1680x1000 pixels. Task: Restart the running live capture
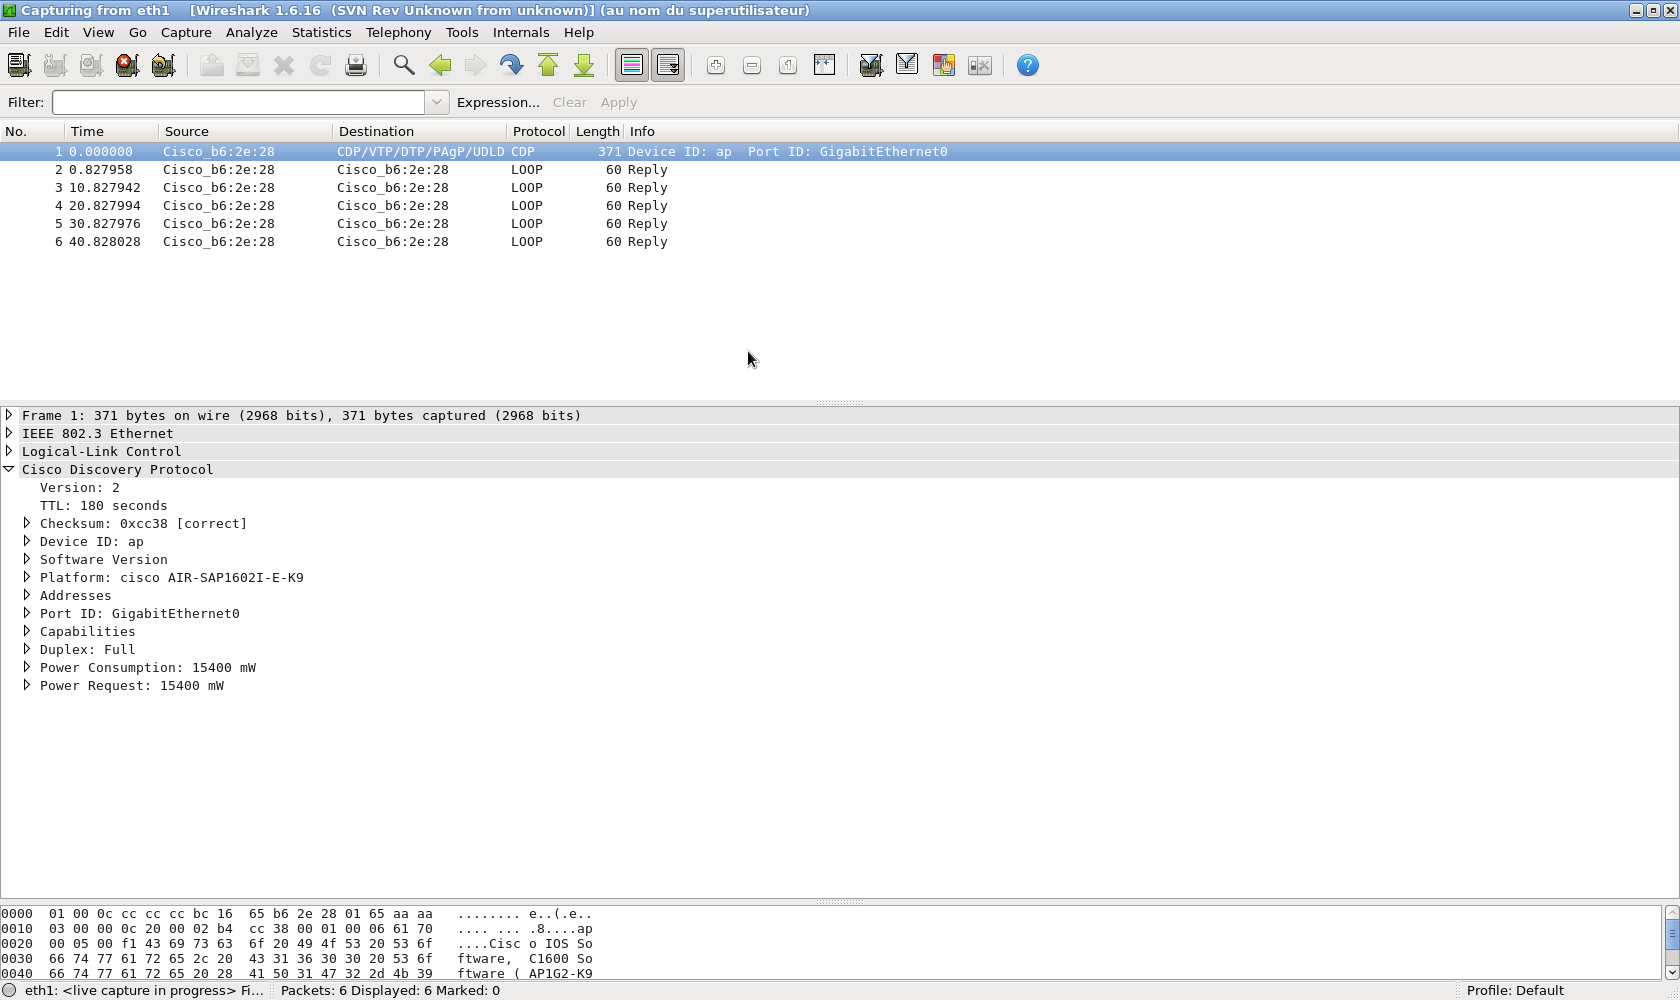click(x=163, y=65)
